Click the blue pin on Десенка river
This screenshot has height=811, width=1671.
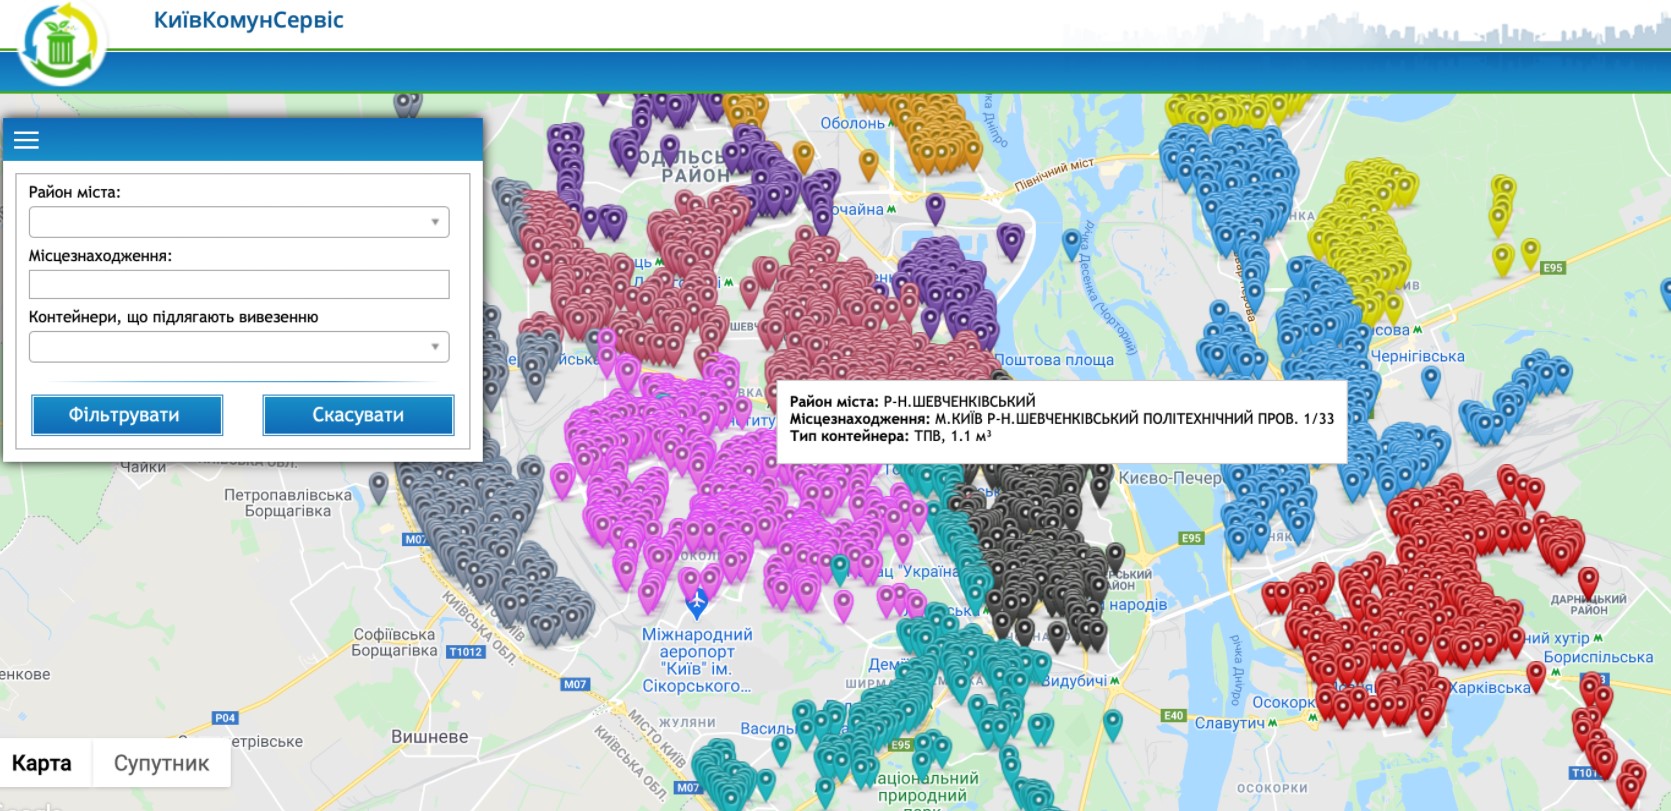tap(1072, 240)
